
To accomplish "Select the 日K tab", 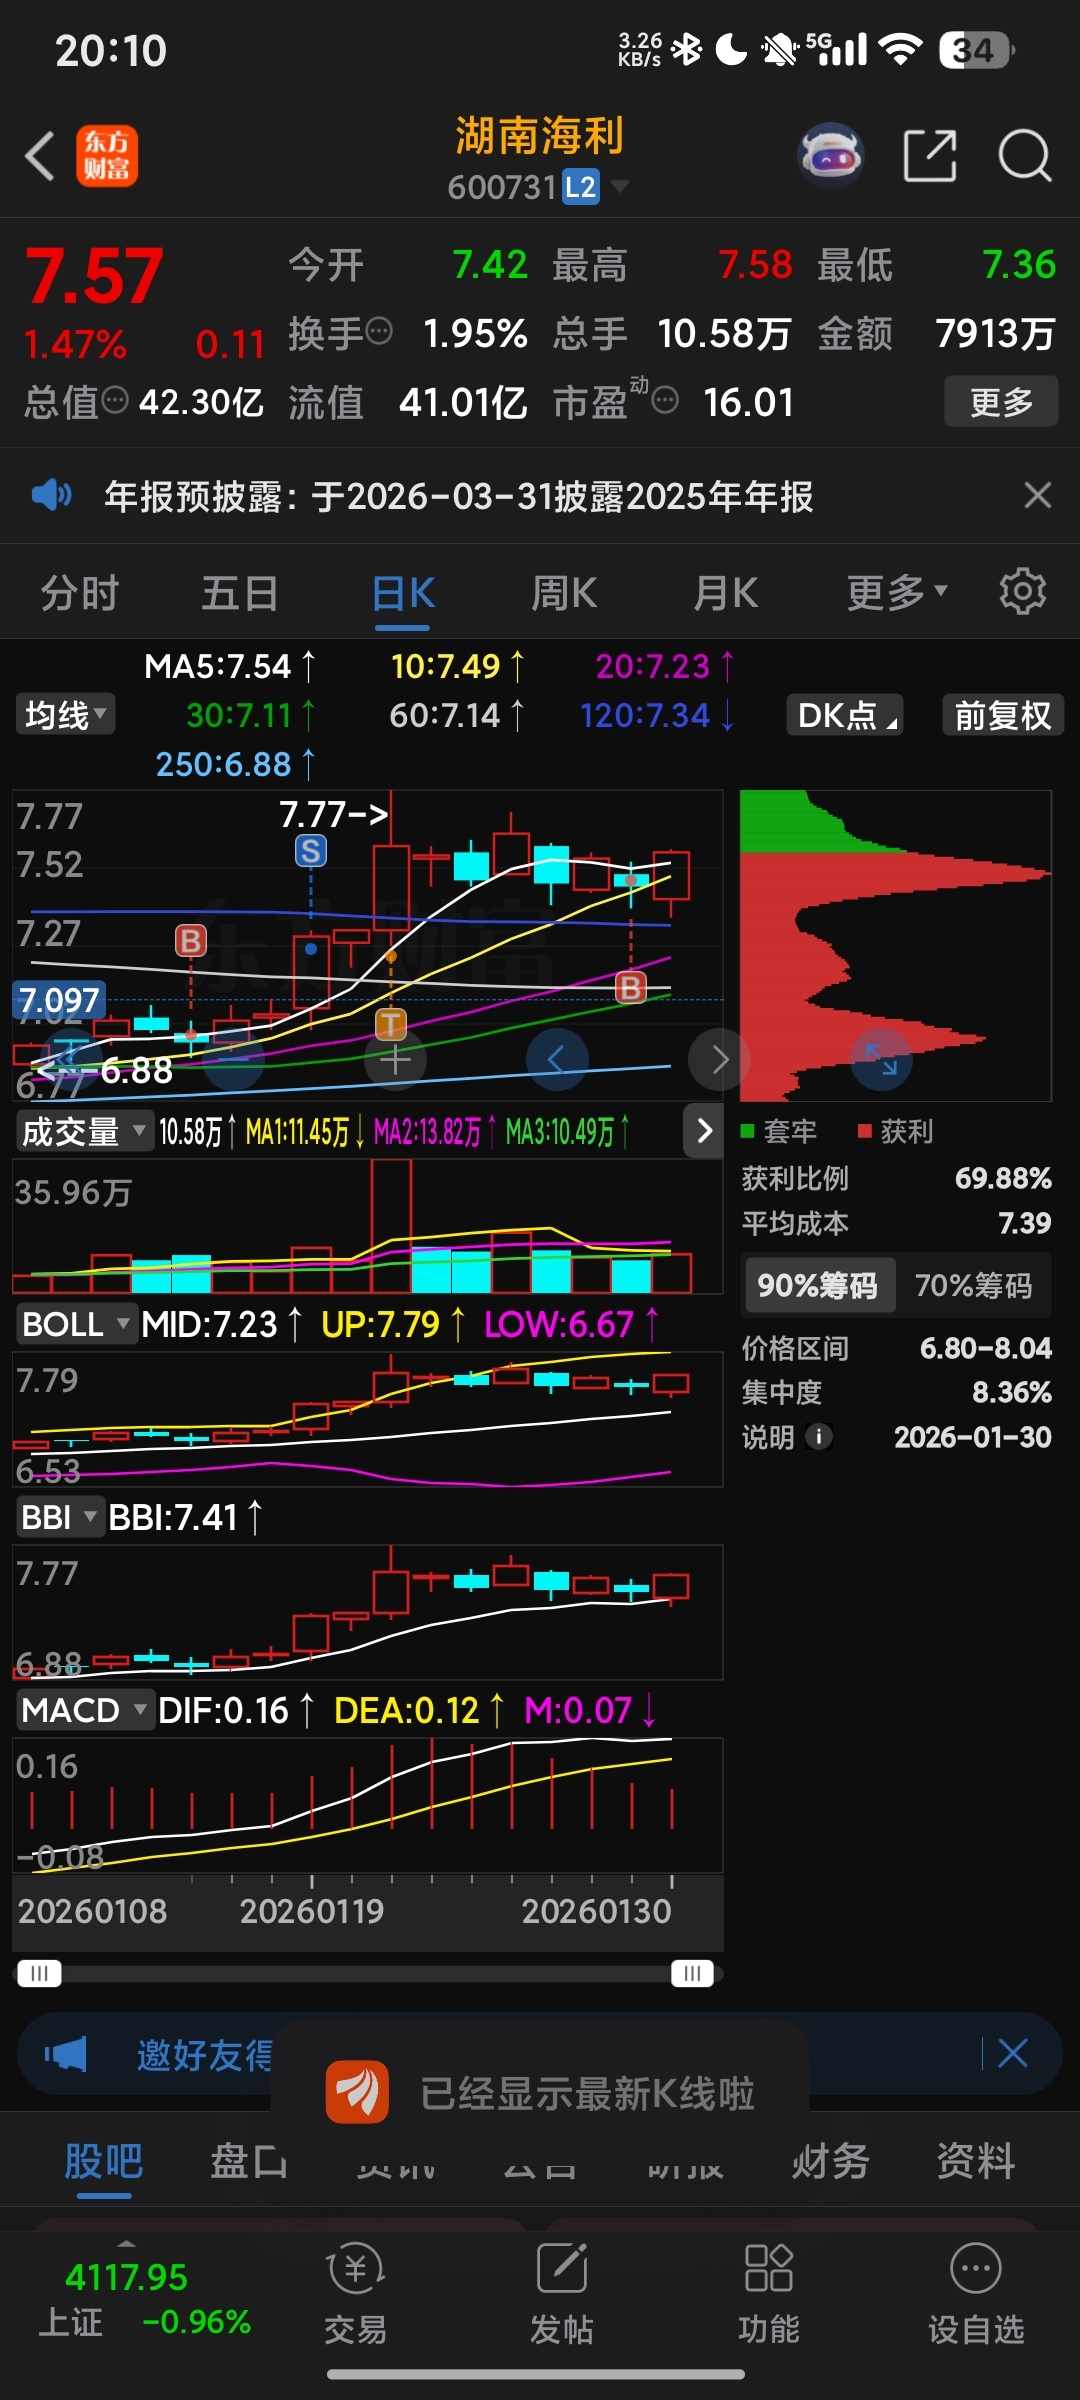I will [403, 593].
